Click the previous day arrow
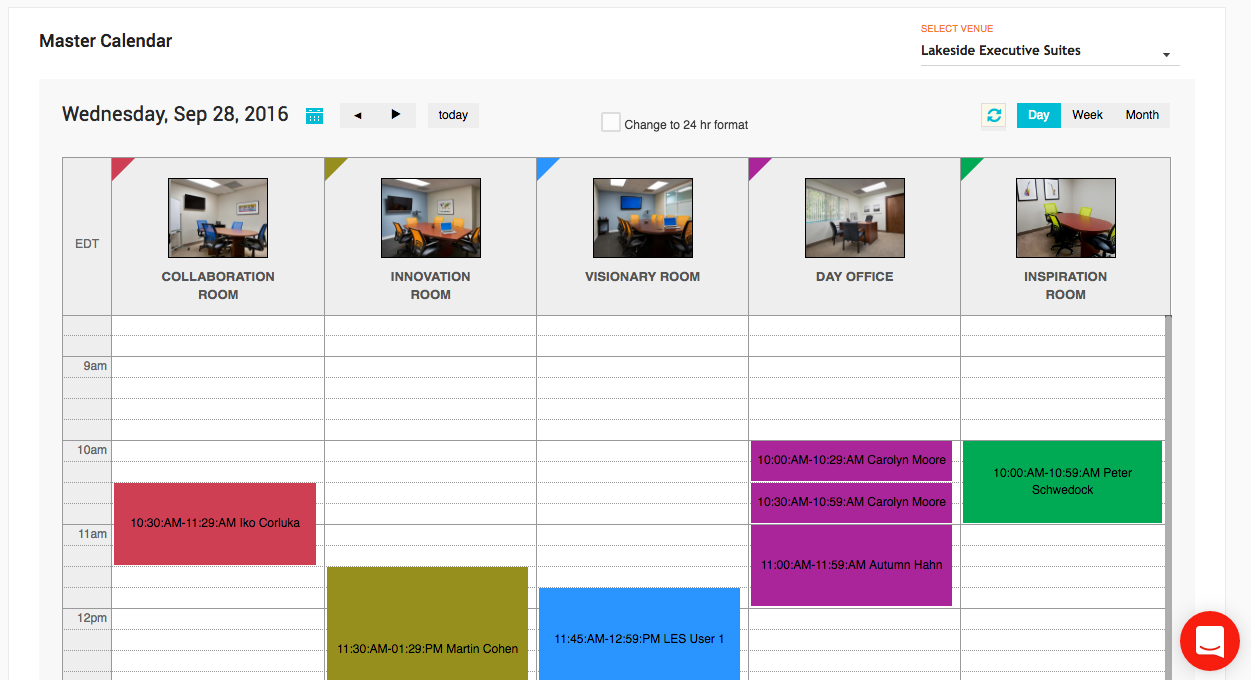 (x=358, y=115)
